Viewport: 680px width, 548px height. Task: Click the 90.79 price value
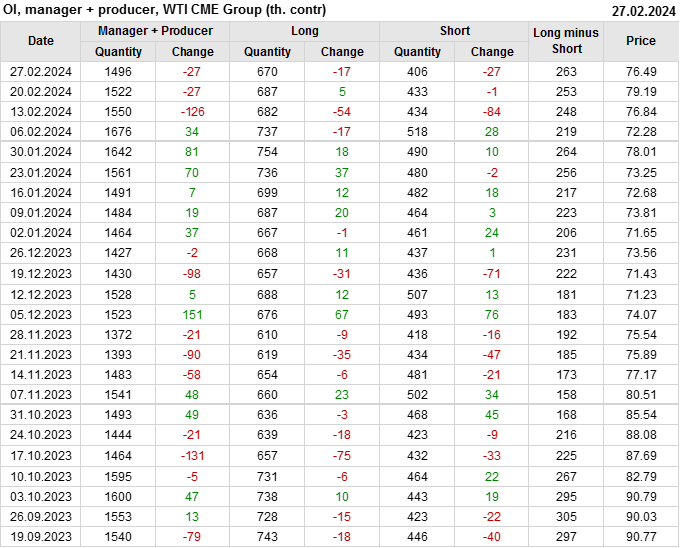click(641, 496)
